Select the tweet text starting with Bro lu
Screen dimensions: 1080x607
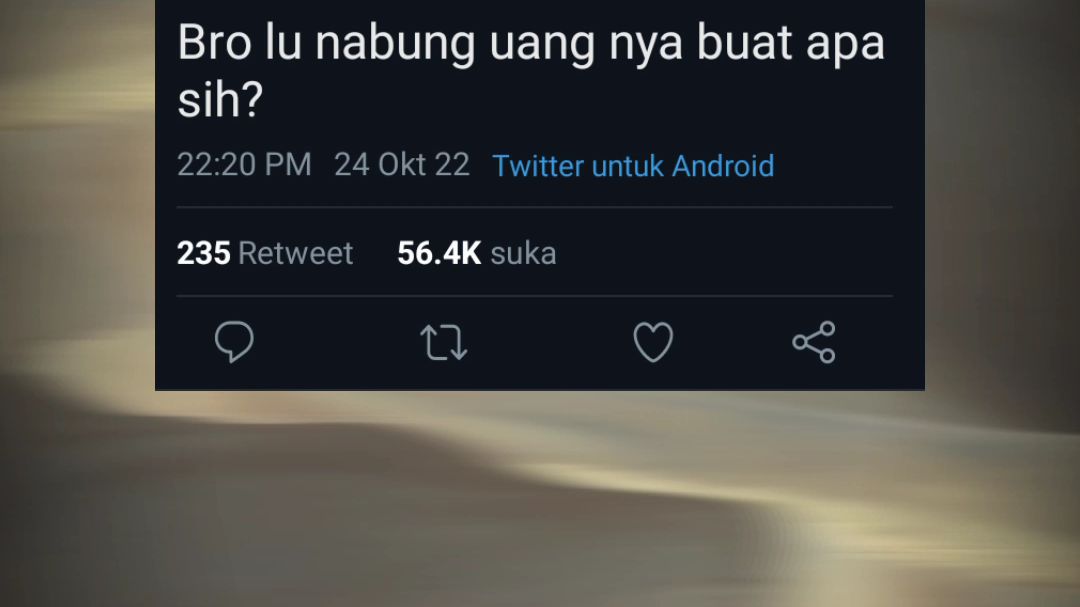pos(531,71)
